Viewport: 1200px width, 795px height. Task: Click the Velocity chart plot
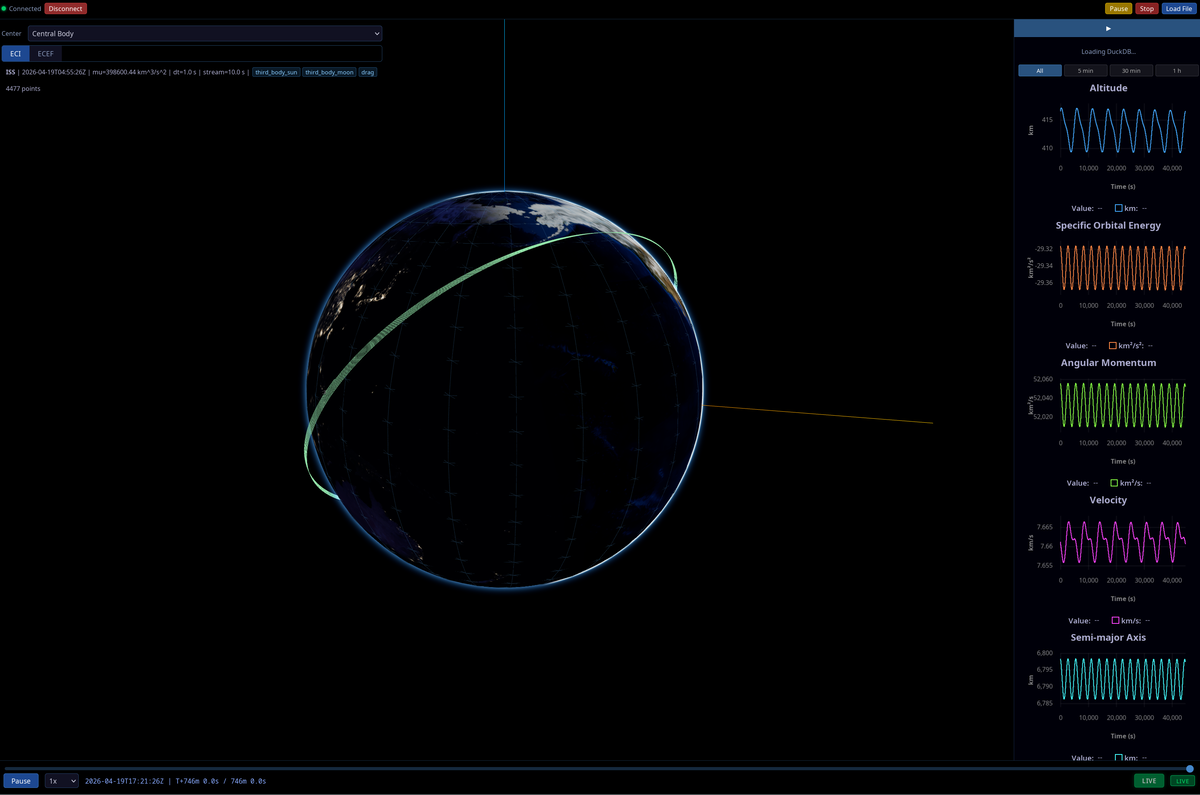point(1122,543)
